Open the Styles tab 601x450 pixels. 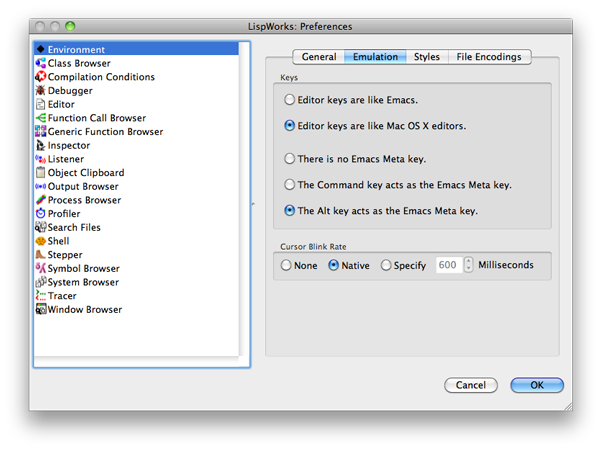click(426, 57)
